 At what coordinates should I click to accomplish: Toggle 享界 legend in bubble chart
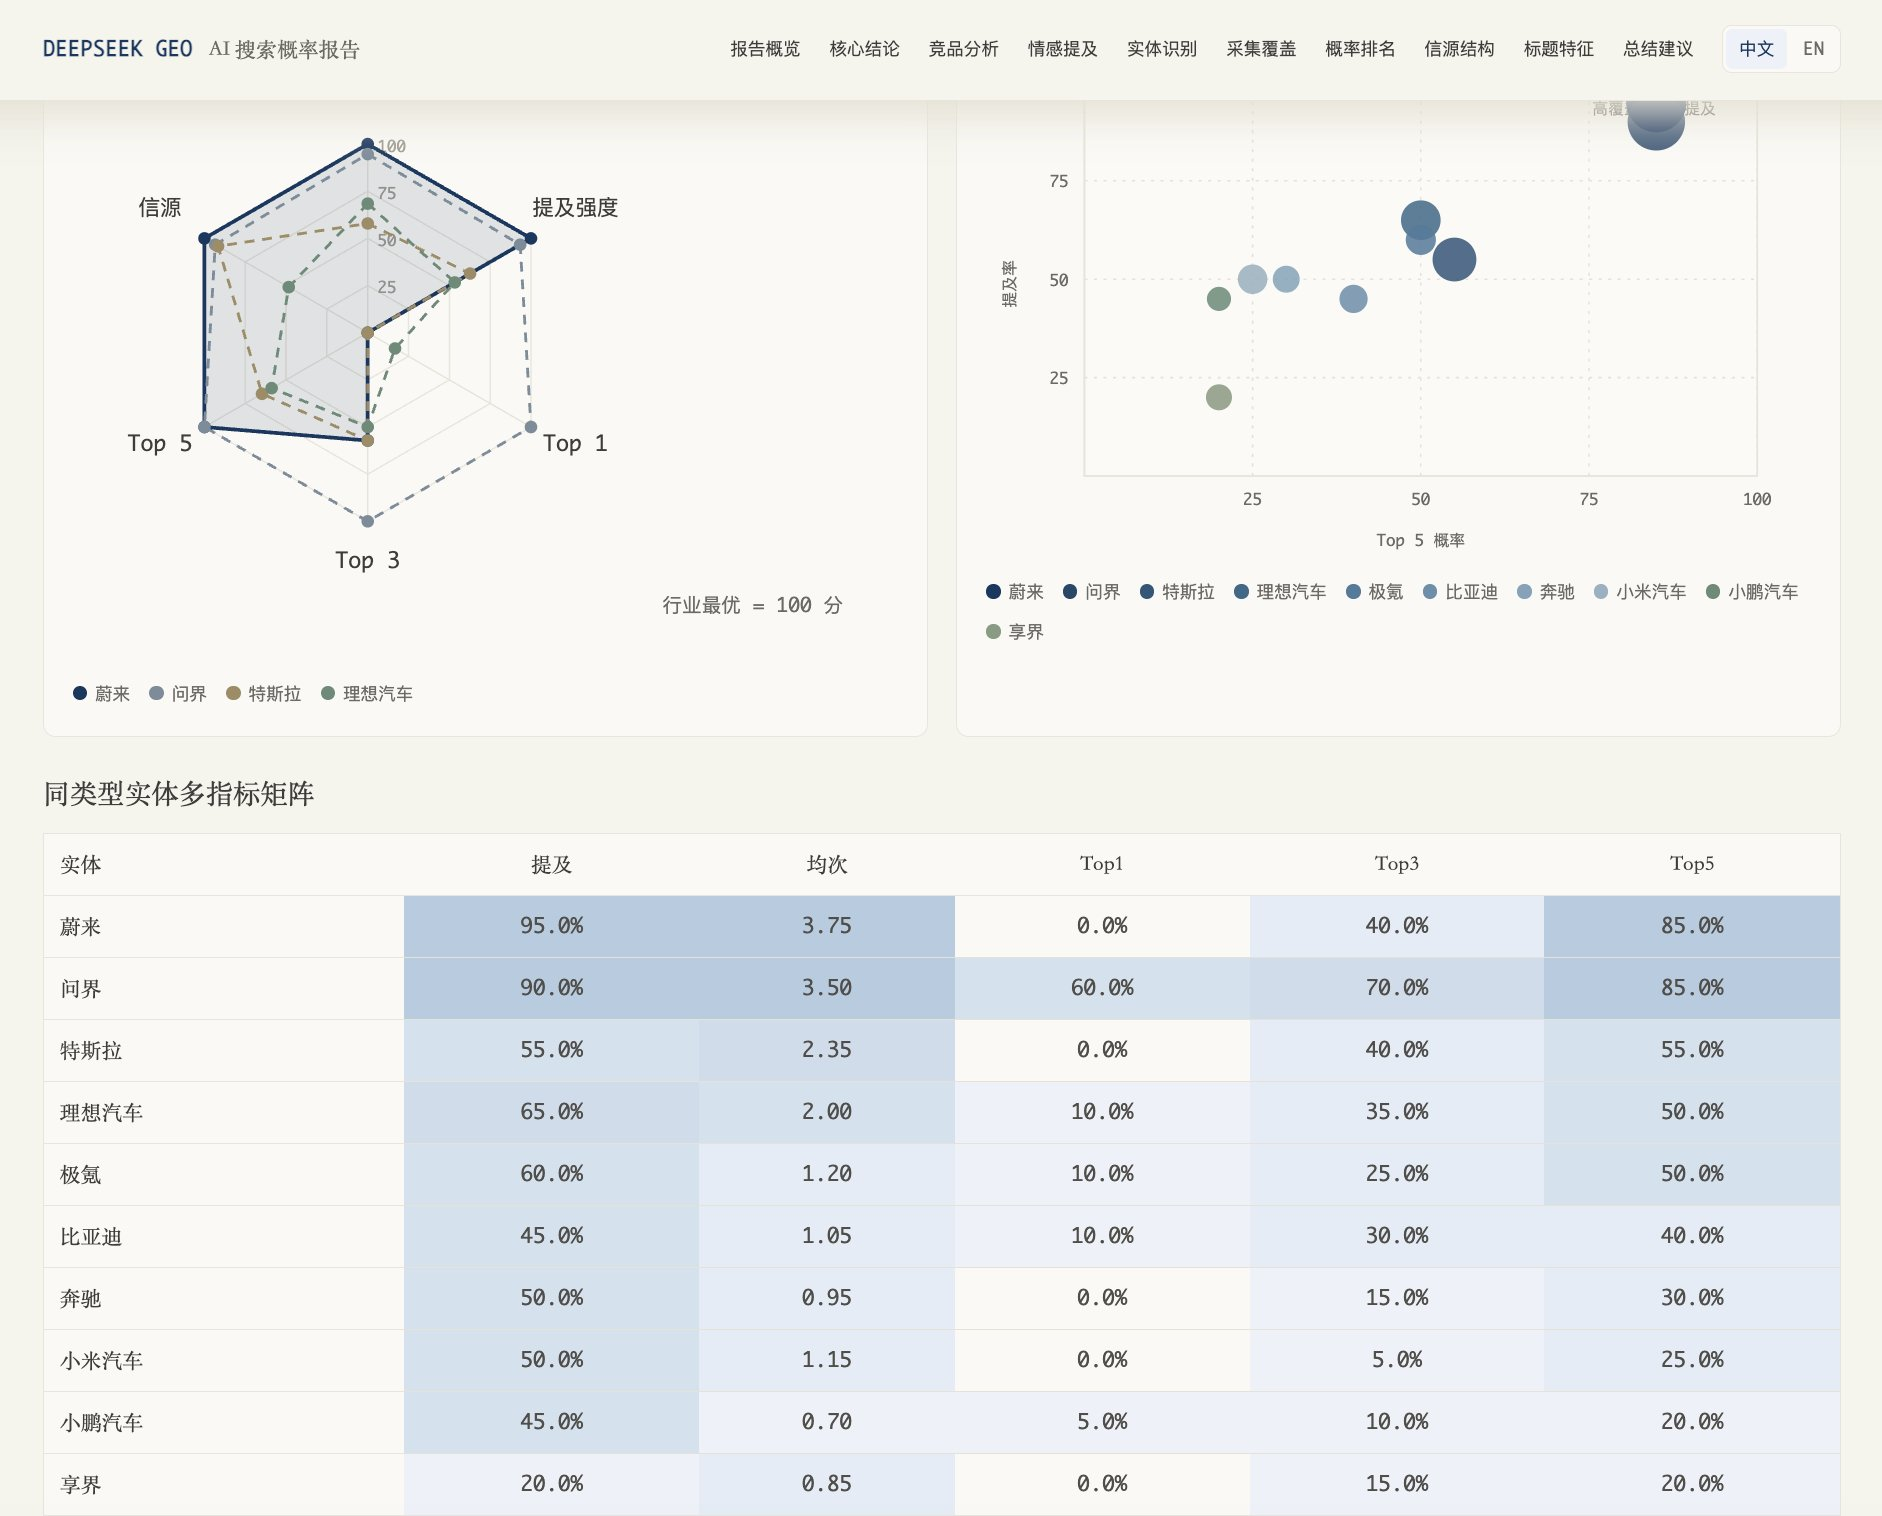[1015, 631]
